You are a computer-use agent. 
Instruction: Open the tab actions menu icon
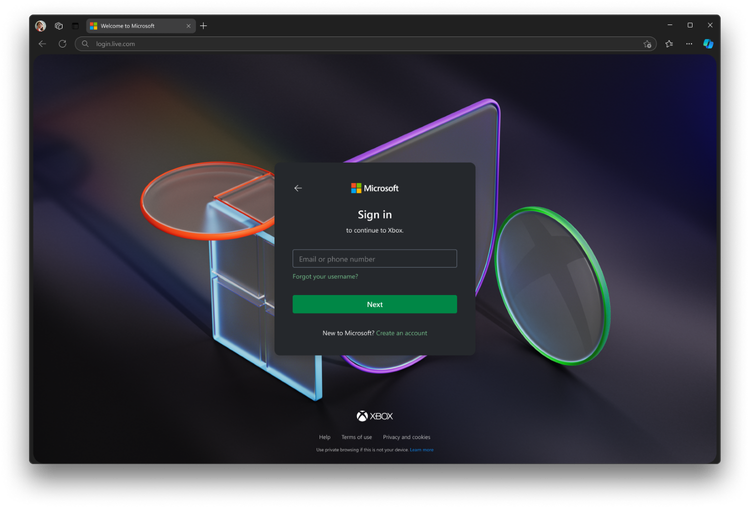75,26
